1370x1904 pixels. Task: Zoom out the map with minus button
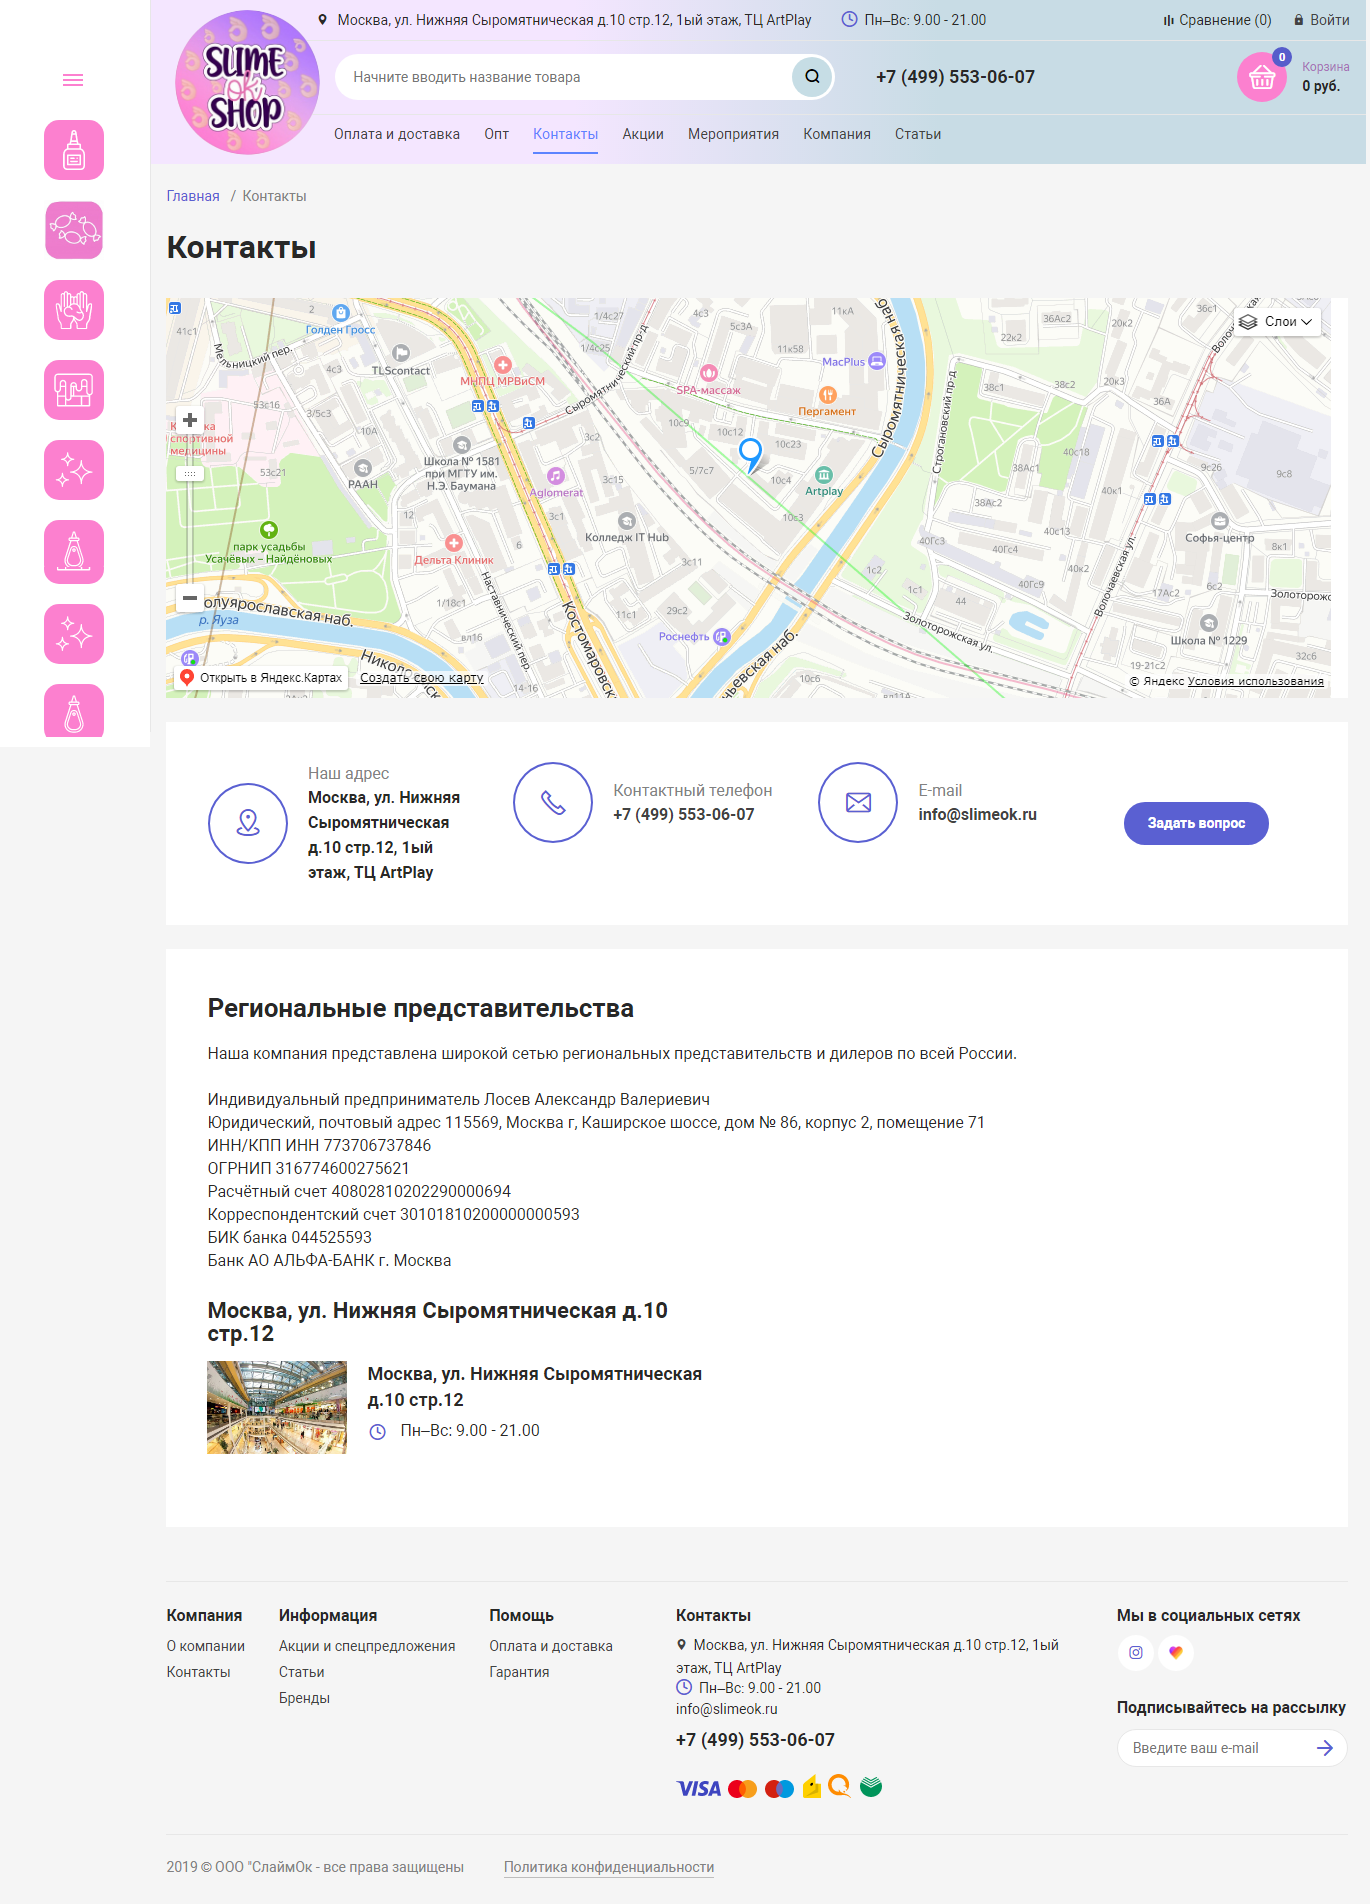pos(189,598)
